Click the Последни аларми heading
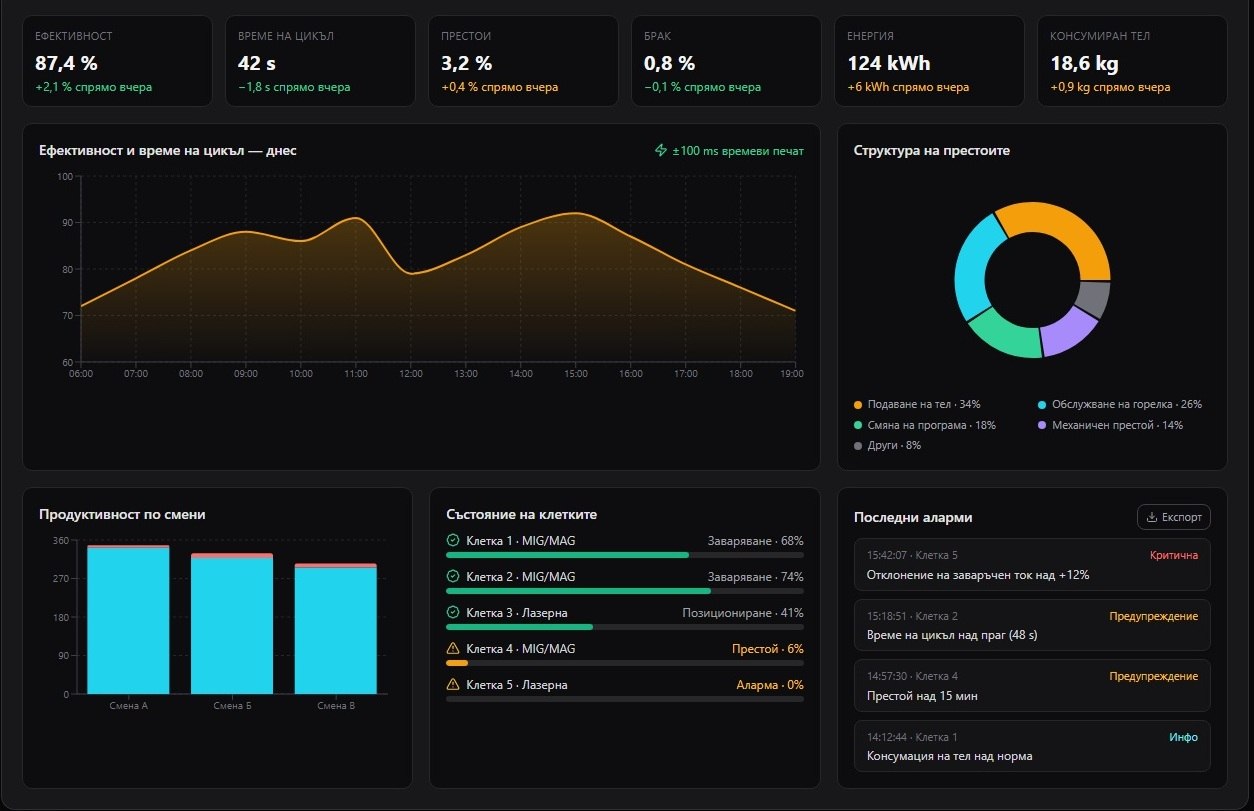 click(x=913, y=517)
